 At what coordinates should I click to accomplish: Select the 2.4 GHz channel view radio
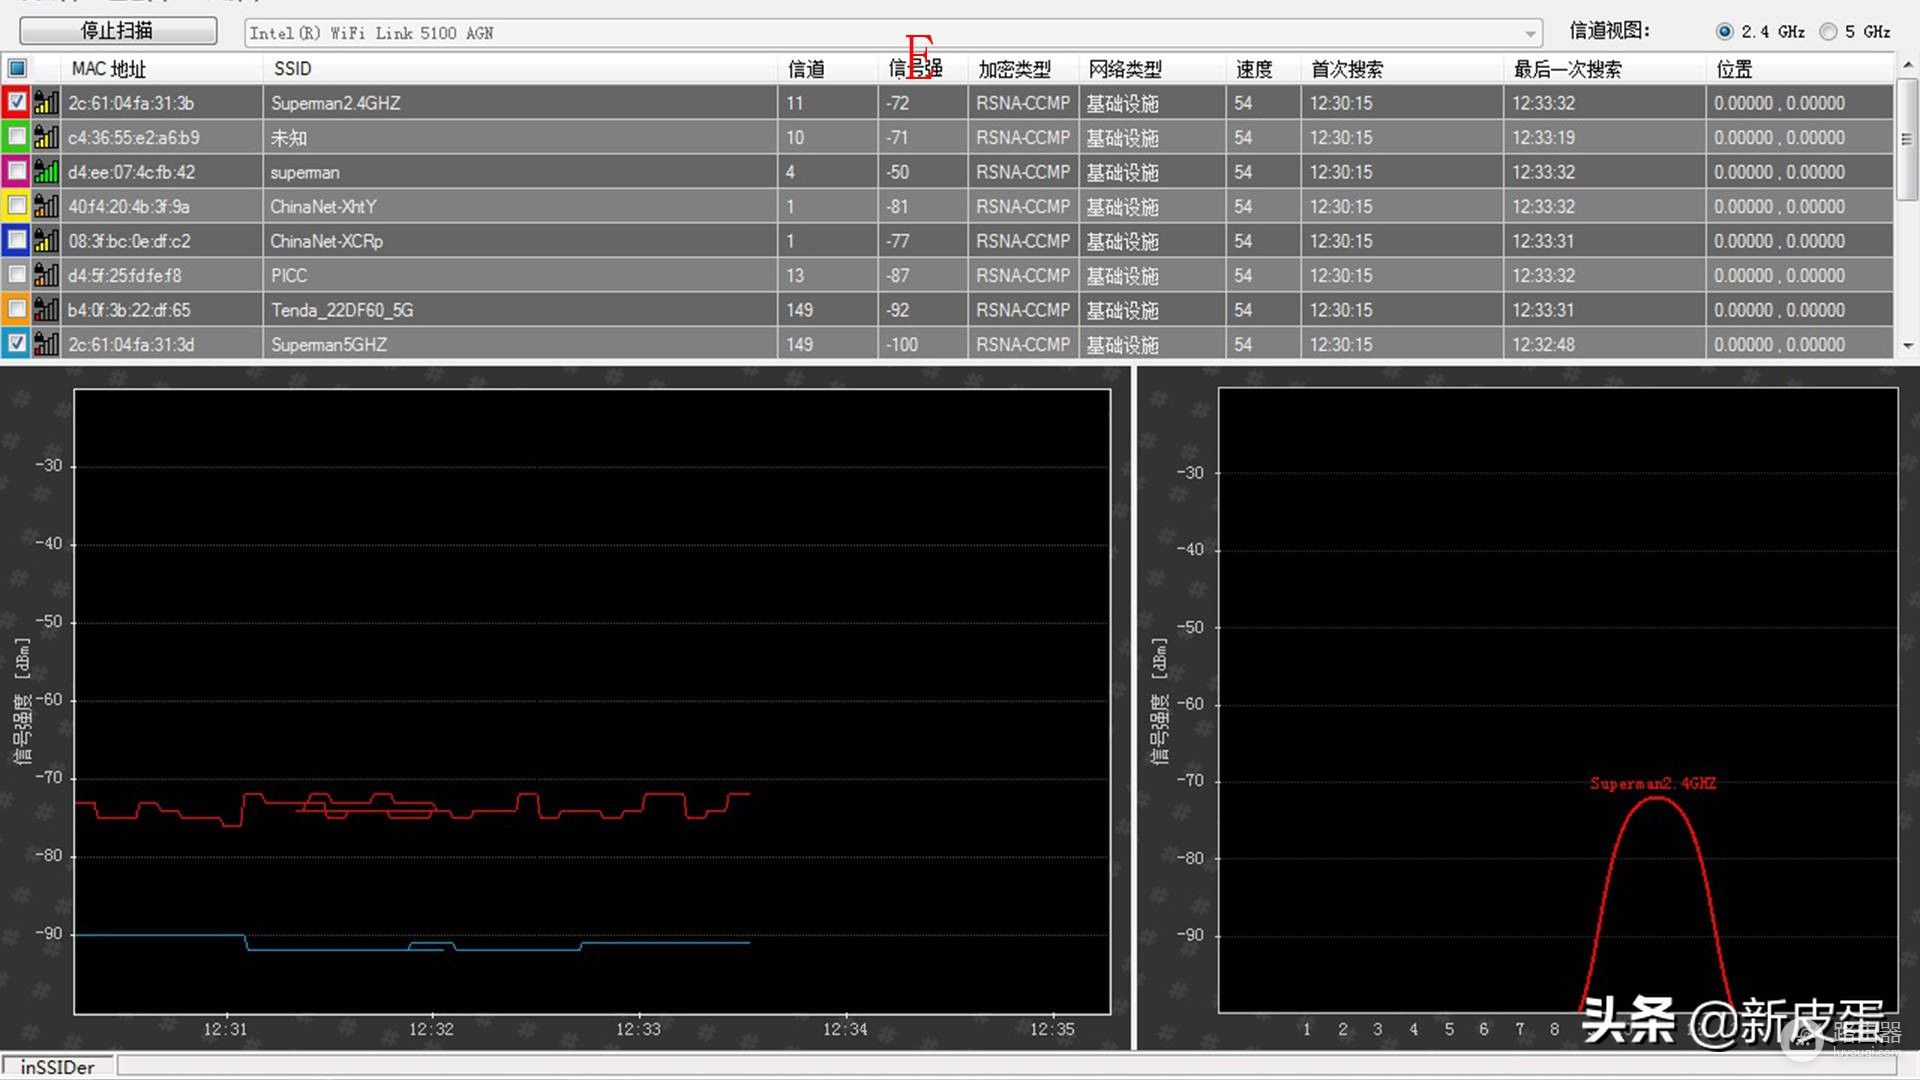pos(1725,32)
